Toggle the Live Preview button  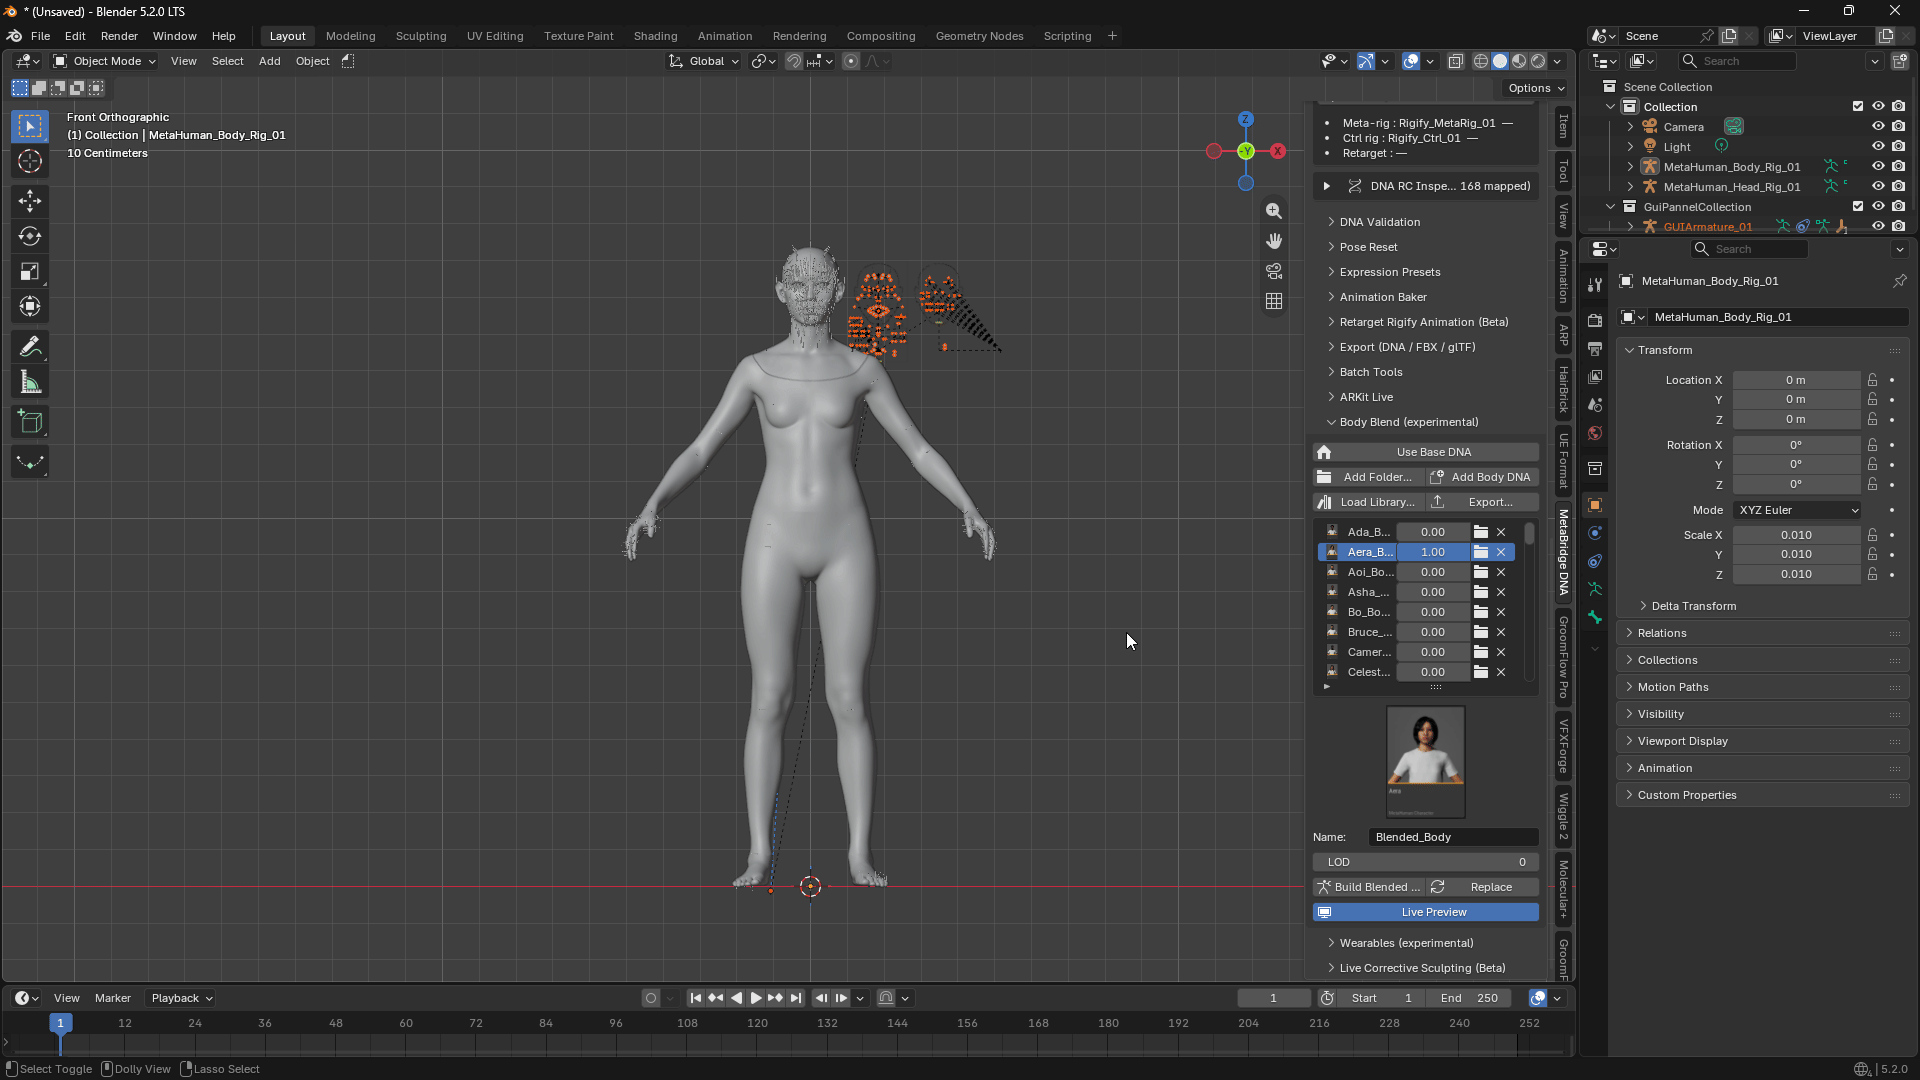tap(1425, 912)
